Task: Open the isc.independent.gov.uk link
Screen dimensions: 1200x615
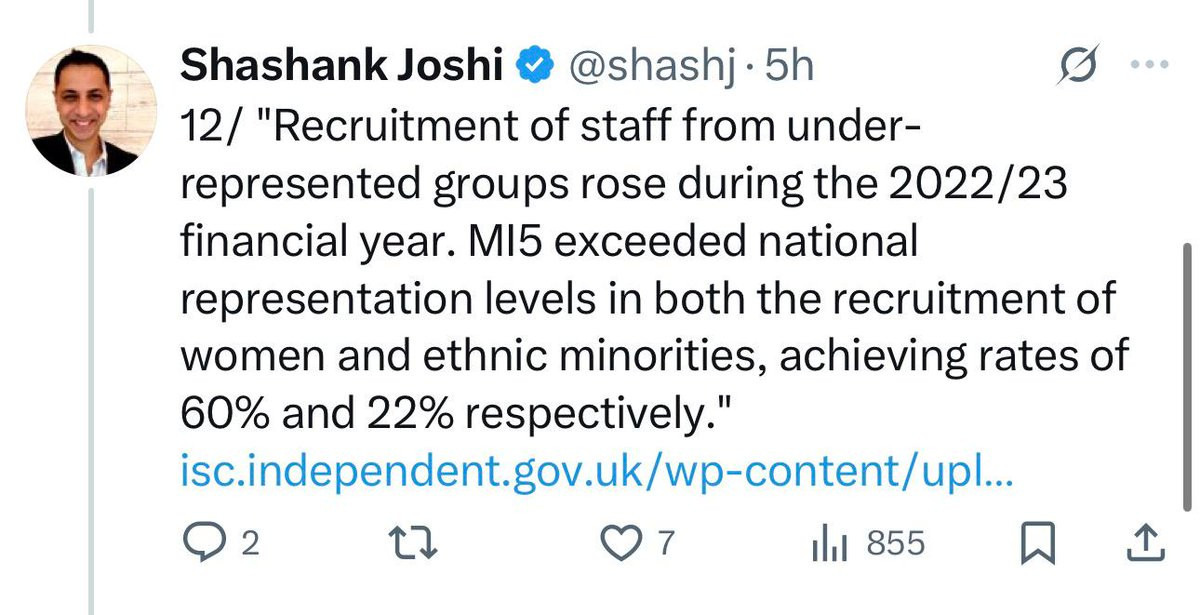Action: 596,470
